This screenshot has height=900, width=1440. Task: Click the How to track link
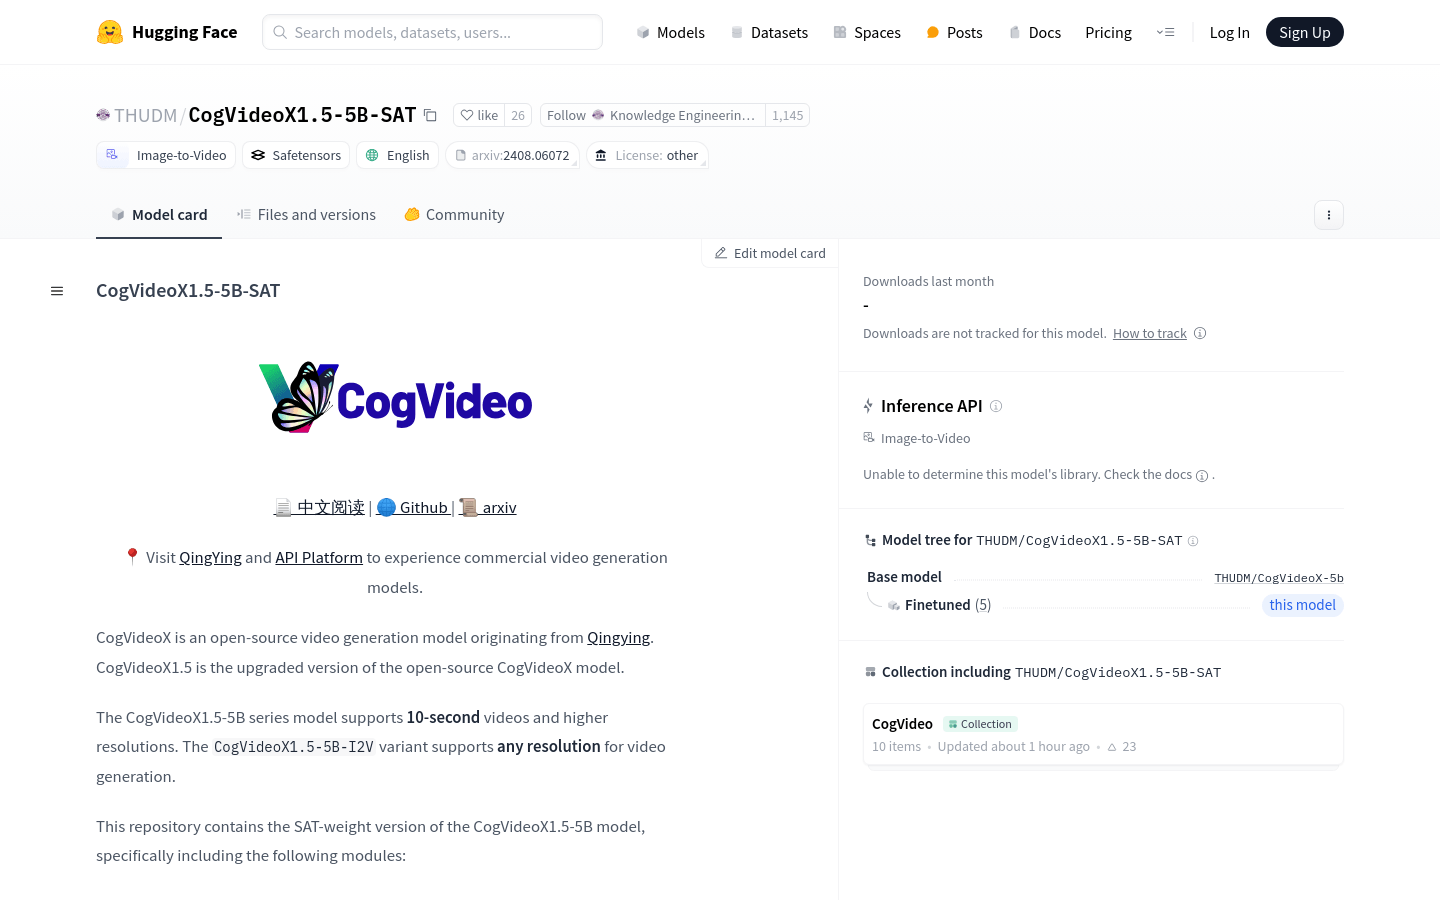point(1149,333)
